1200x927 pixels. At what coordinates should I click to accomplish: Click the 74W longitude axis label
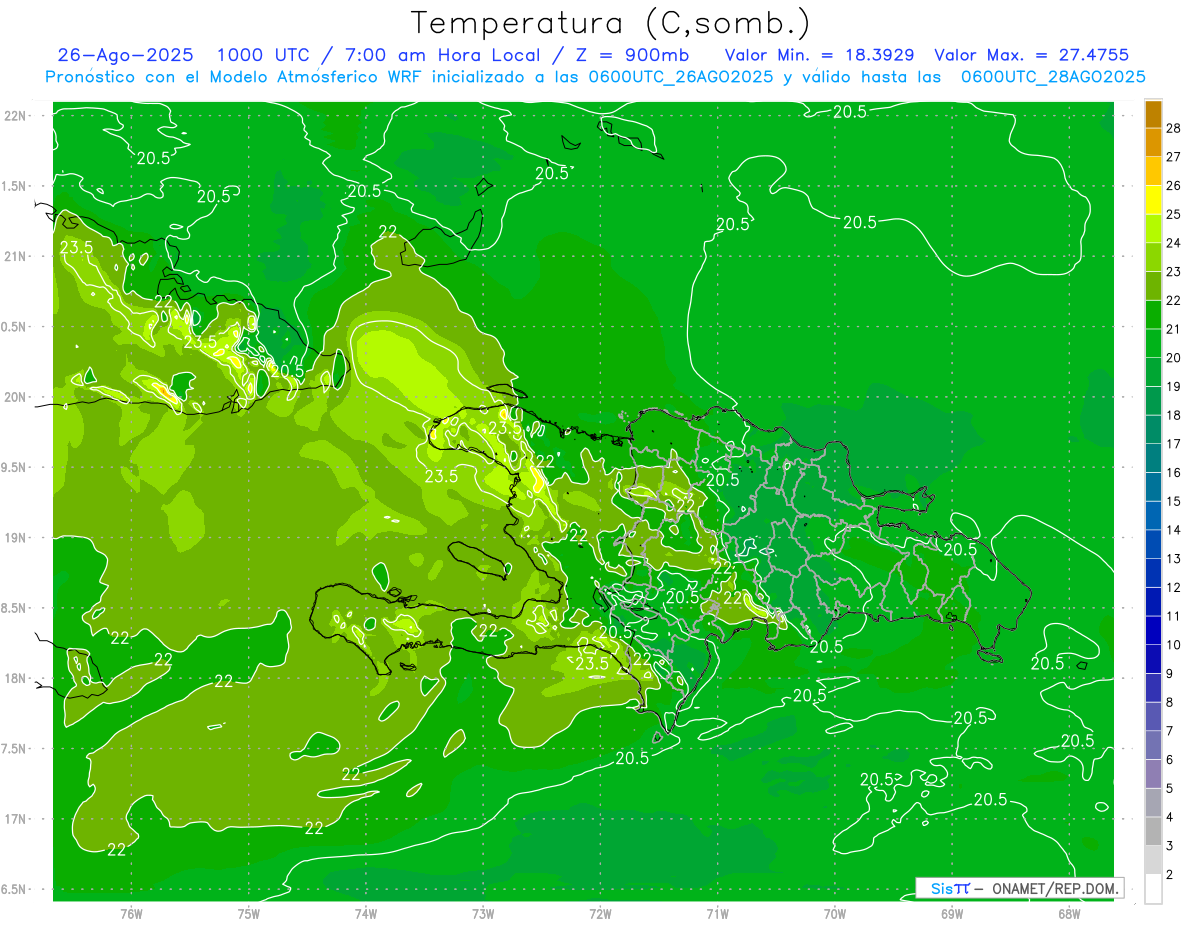(x=365, y=913)
